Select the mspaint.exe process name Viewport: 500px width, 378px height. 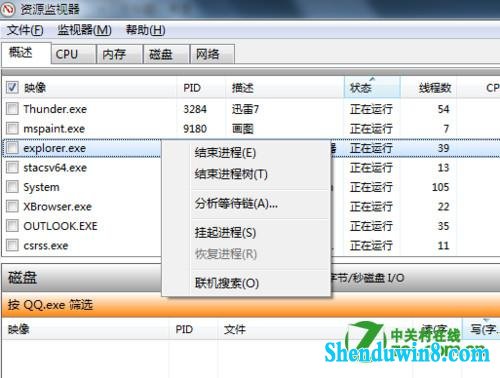click(54, 129)
